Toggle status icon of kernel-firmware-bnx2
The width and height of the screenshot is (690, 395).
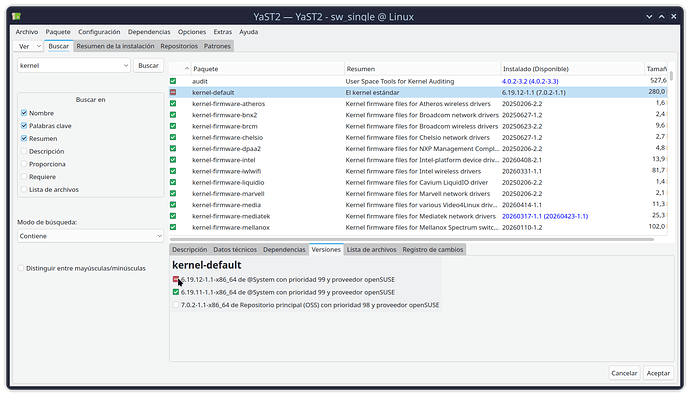[173, 115]
